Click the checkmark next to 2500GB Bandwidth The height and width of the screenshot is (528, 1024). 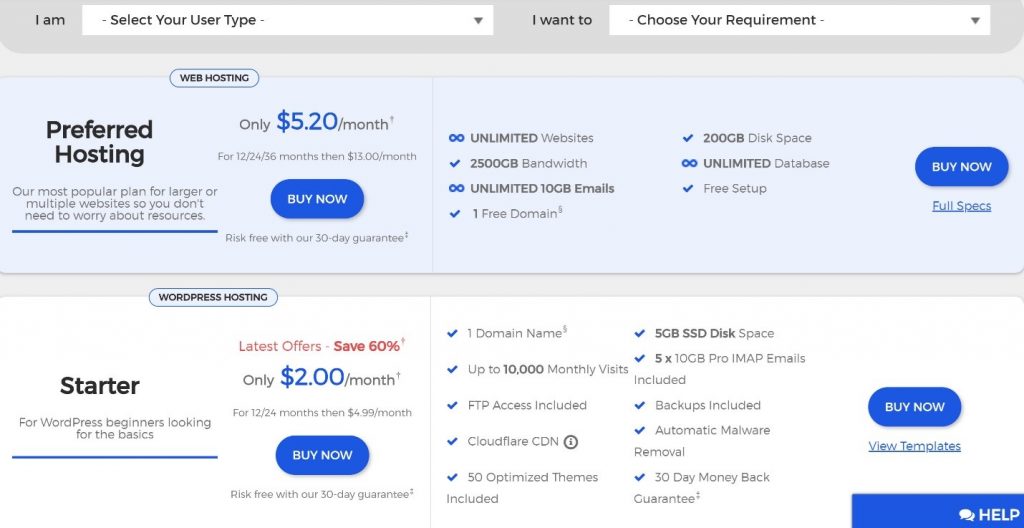(455, 163)
